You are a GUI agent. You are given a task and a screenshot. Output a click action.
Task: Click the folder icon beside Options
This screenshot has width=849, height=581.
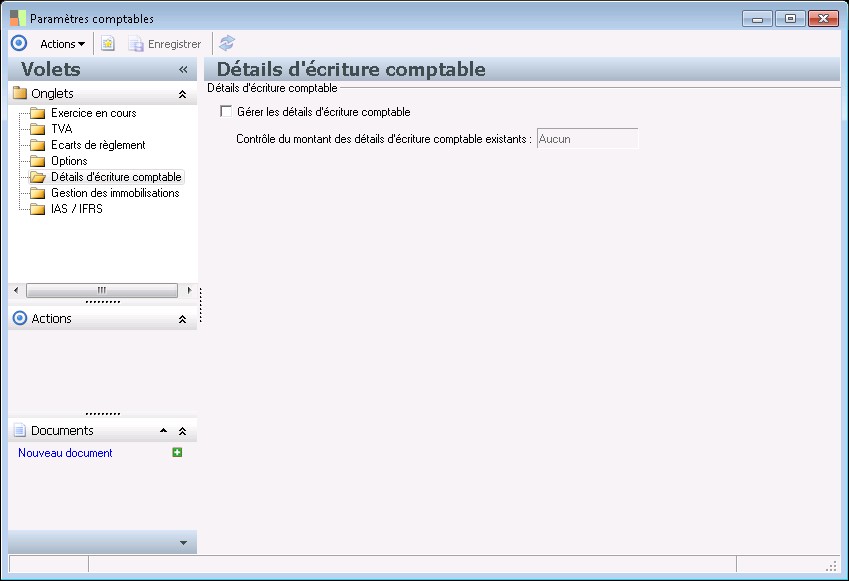37,161
